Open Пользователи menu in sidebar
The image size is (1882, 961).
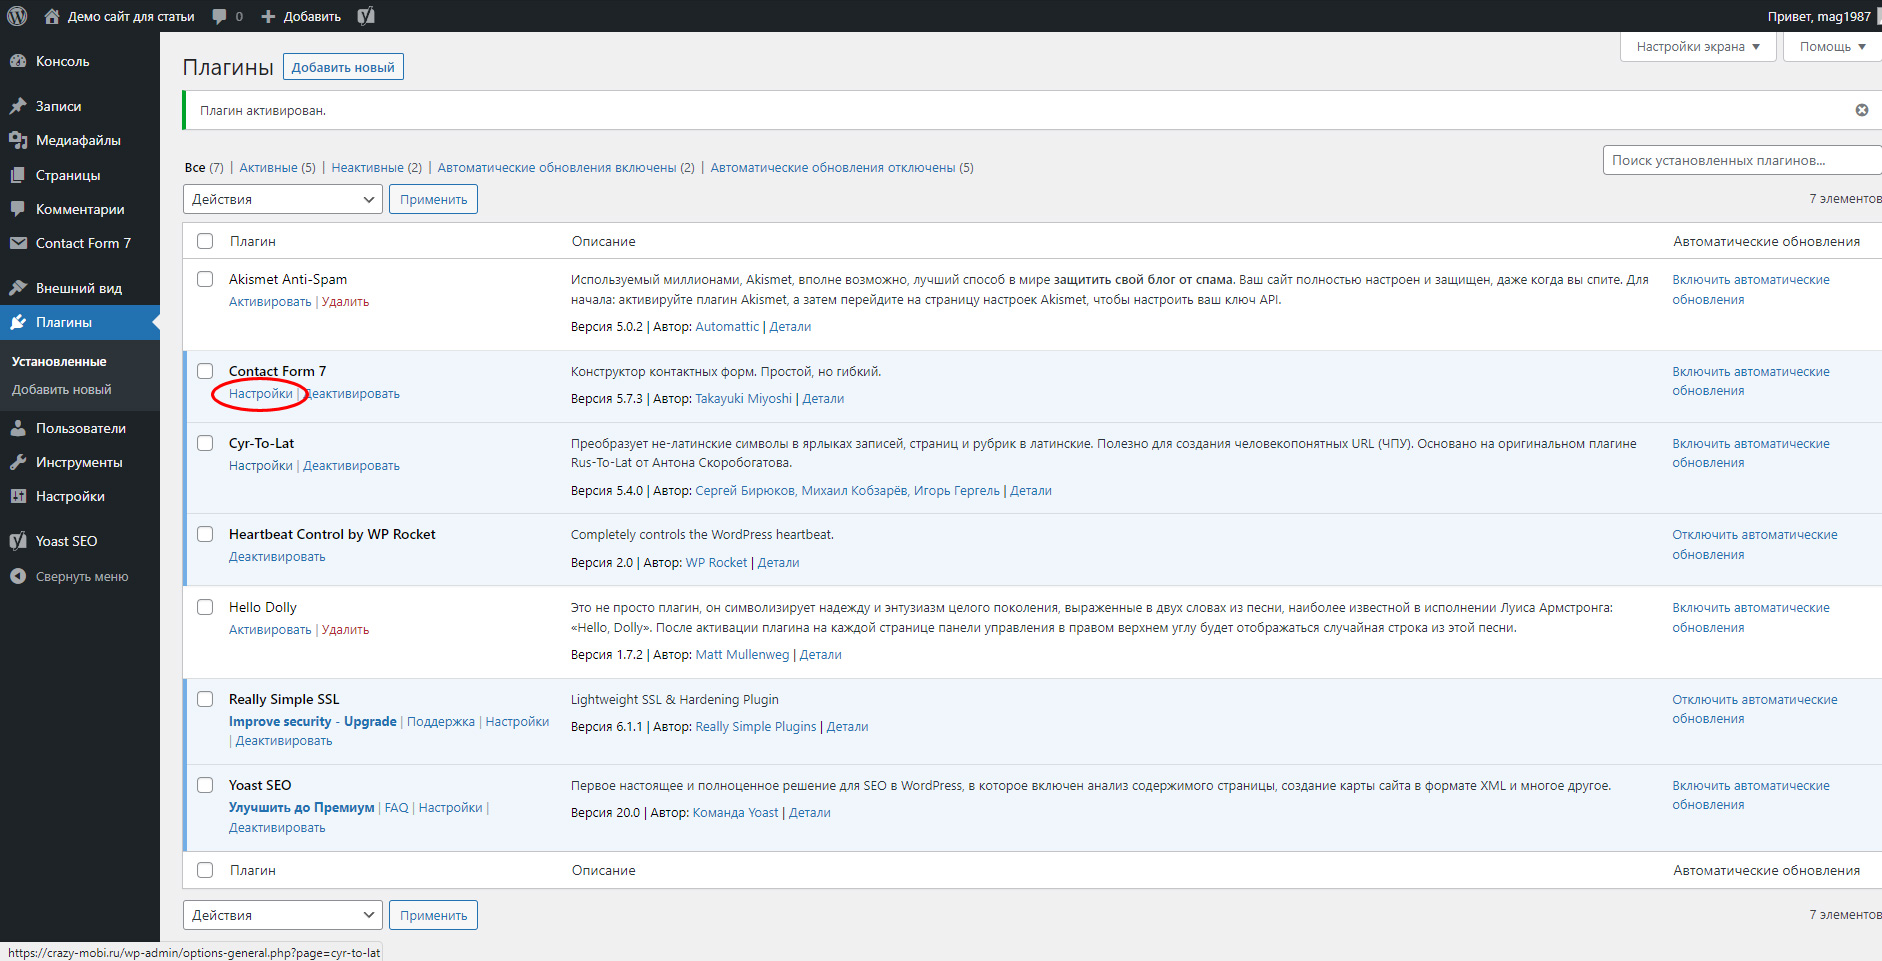point(80,428)
